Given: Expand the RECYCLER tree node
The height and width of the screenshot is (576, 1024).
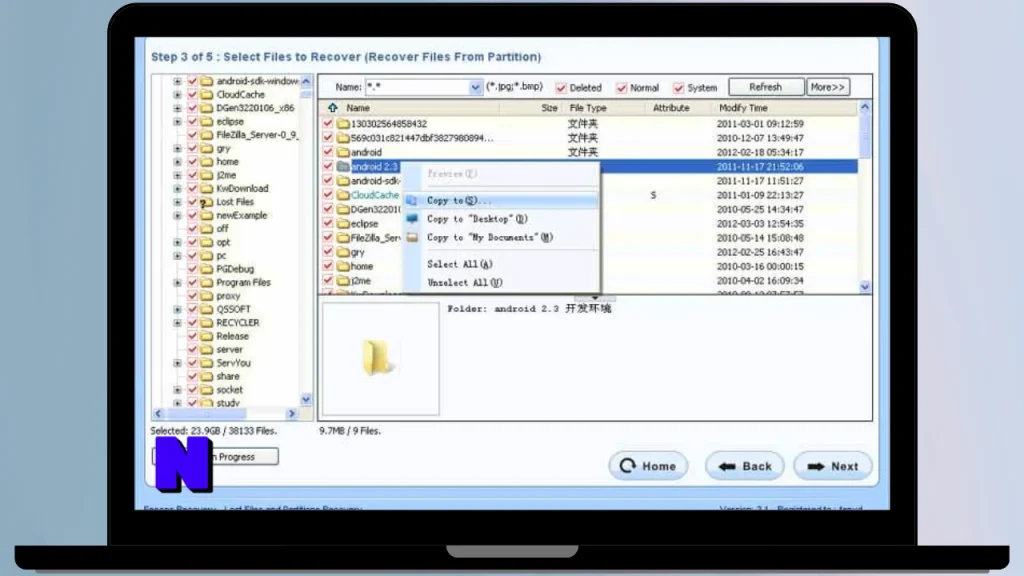Looking at the screenshot, I should (178, 323).
